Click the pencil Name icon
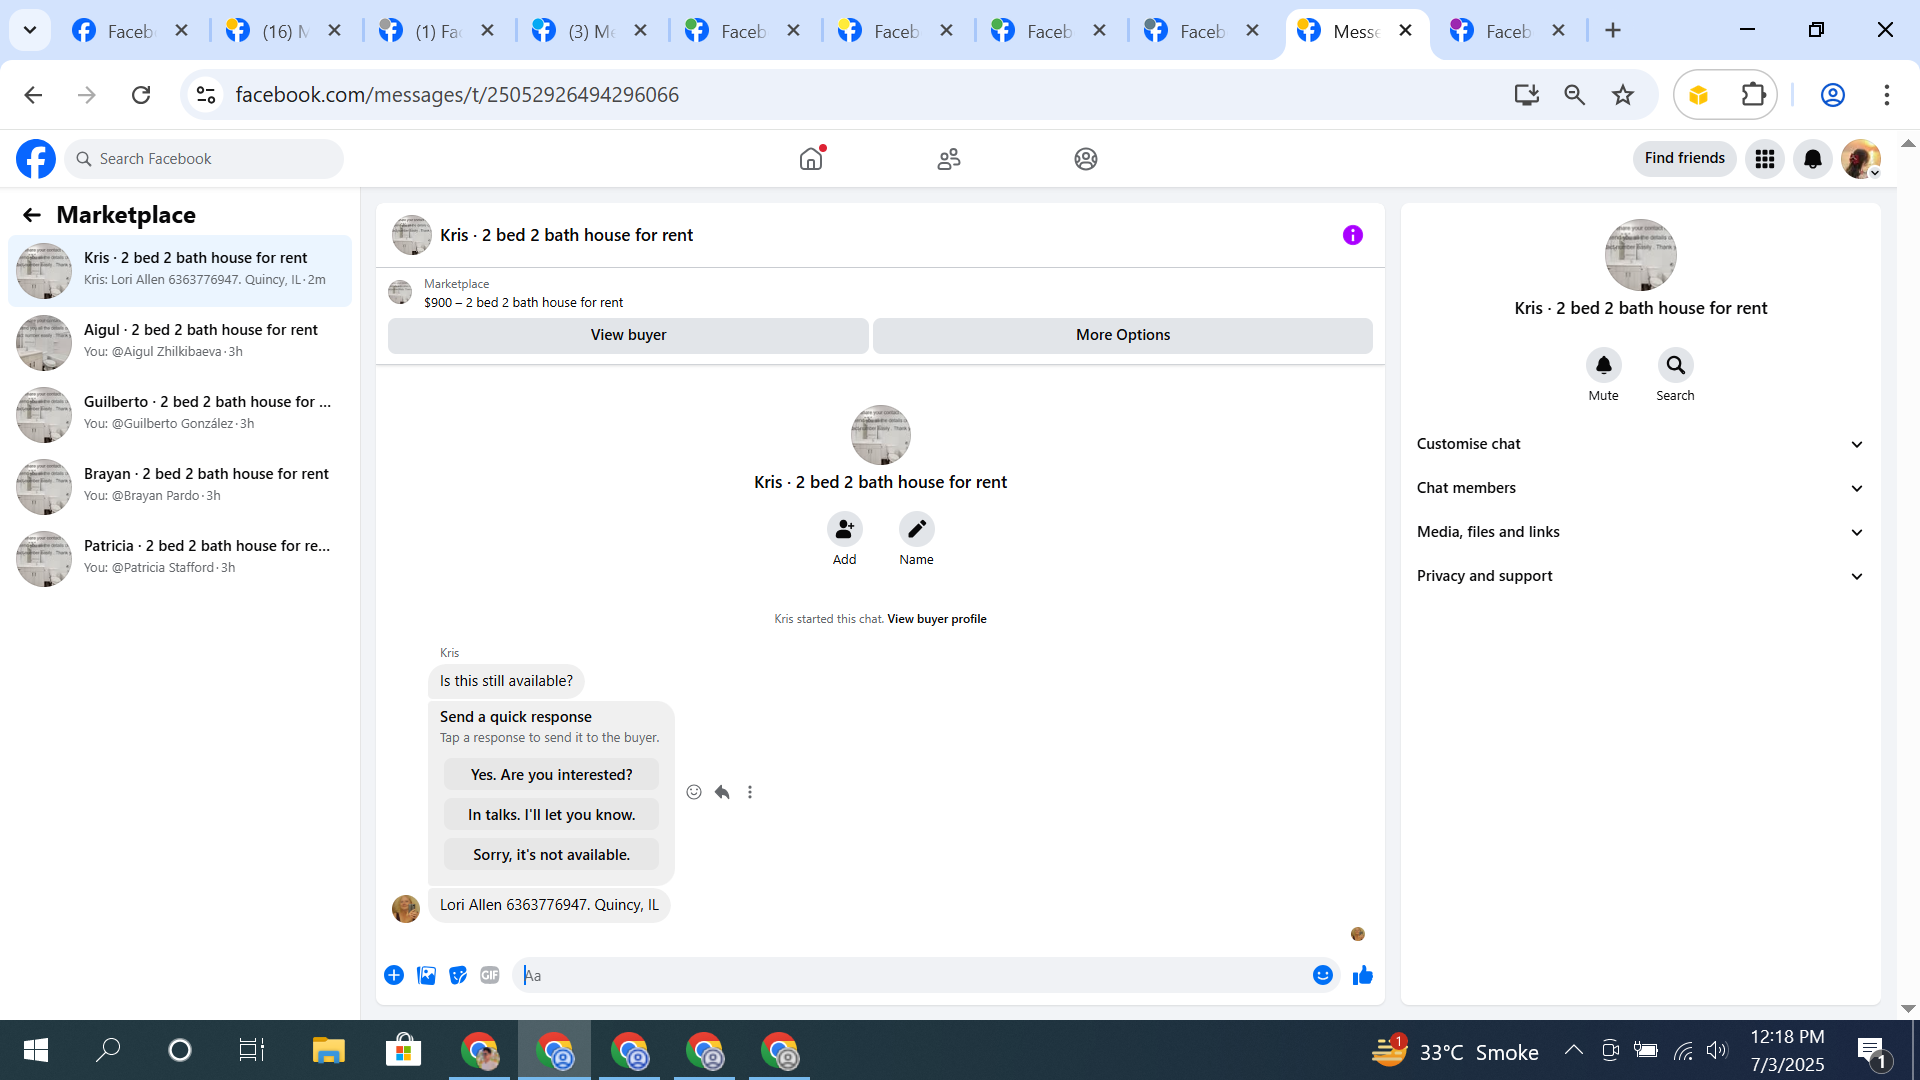 click(916, 529)
